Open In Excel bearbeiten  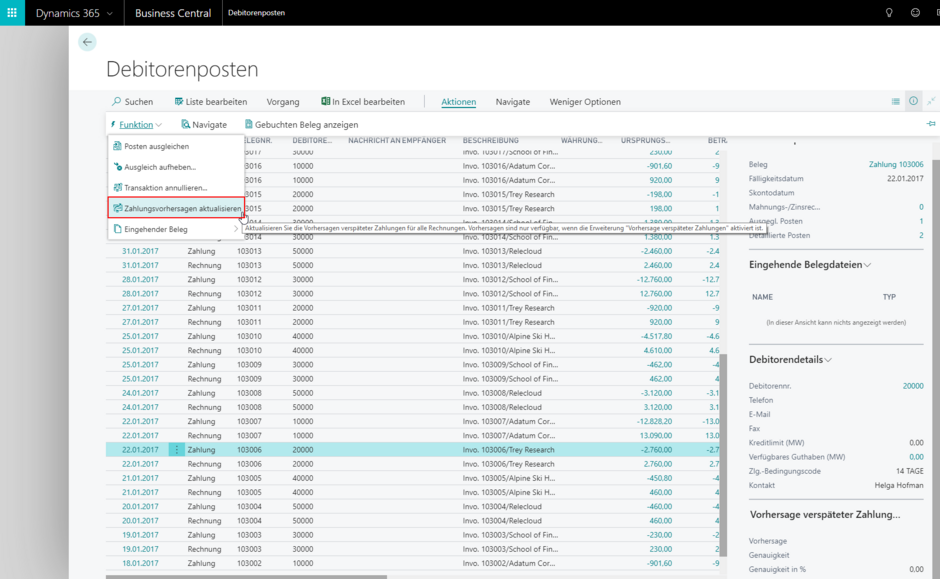363,102
